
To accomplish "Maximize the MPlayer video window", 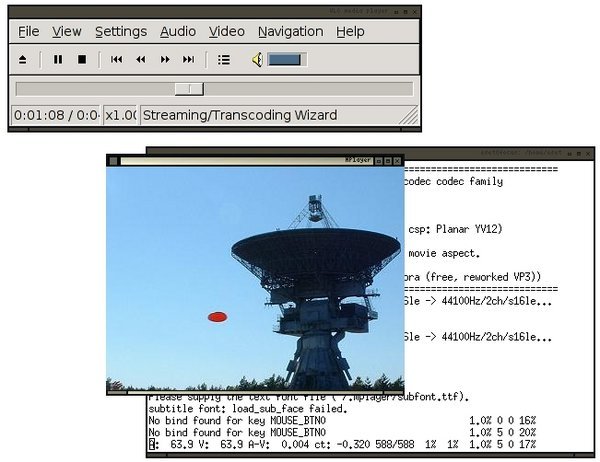I will pos(388,161).
